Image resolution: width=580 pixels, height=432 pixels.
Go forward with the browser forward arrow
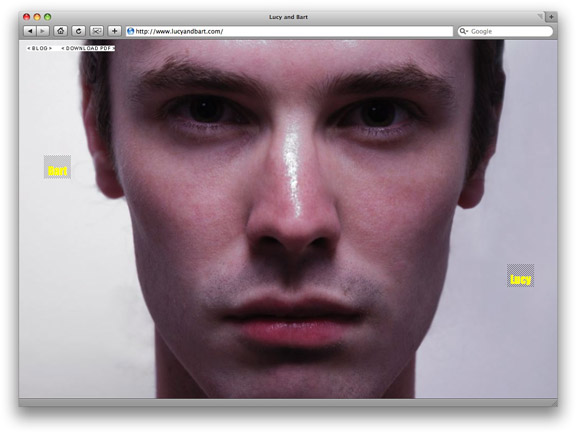(43, 31)
